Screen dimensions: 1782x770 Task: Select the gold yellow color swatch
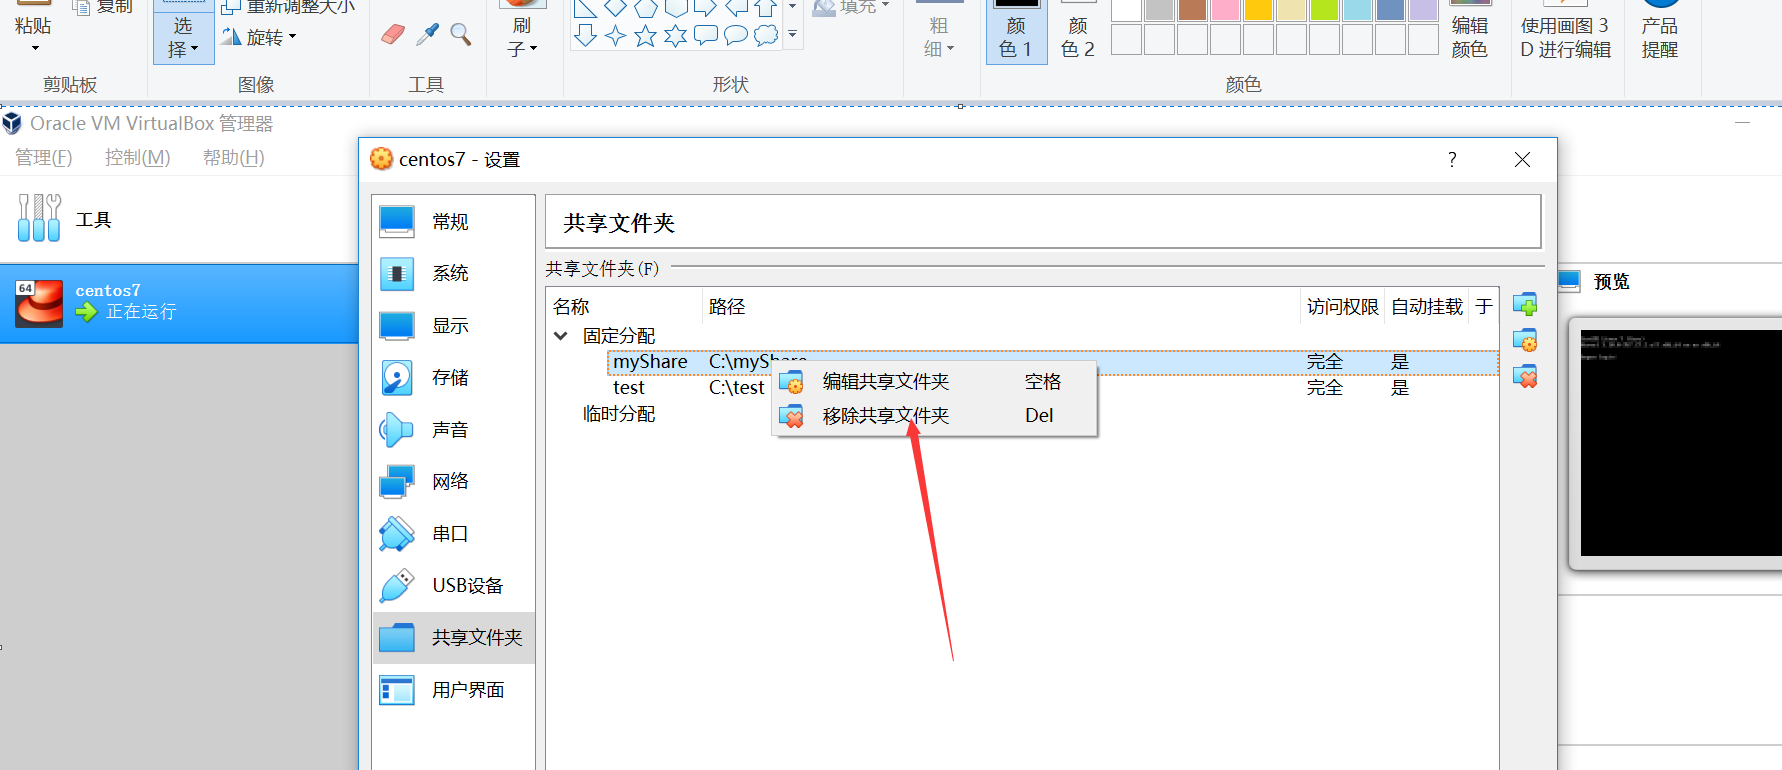1258,9
